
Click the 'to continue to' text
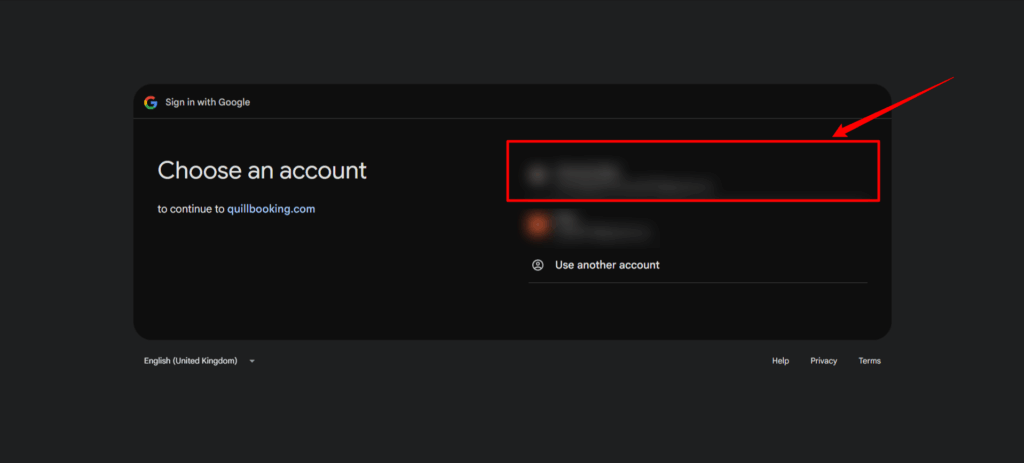[190, 209]
